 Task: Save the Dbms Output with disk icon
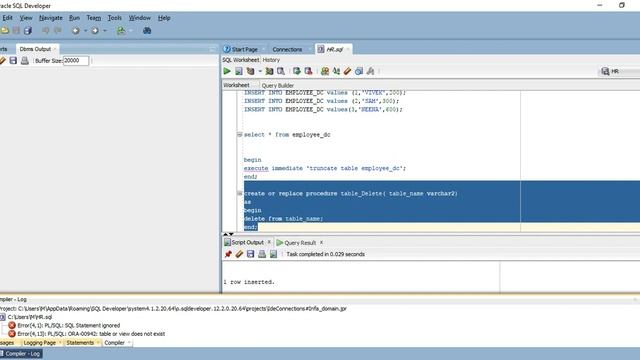click(x=13, y=61)
